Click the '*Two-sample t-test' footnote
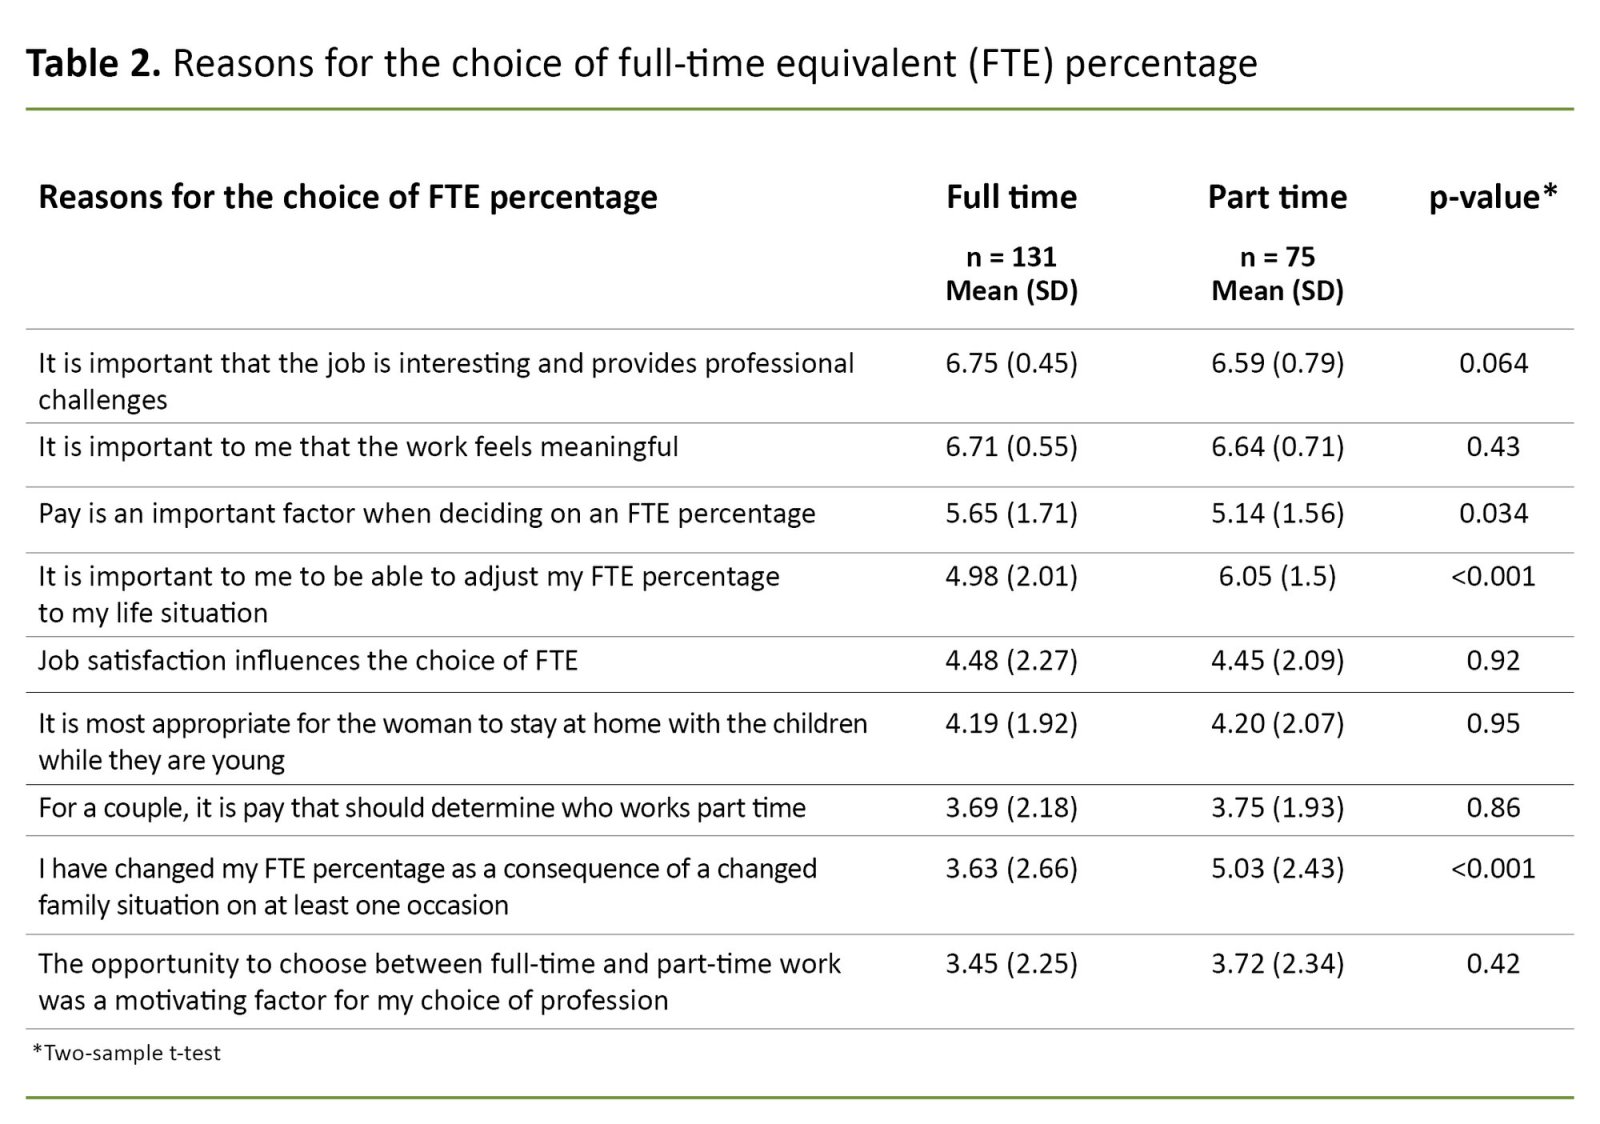Image resolution: width=1600 pixels, height=1124 pixels. click(127, 1053)
